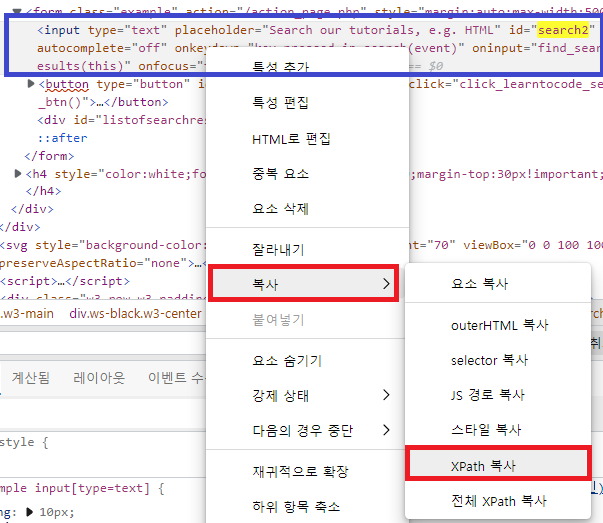Choose '잘라내기' menu item
603x523 pixels.
click(x=307, y=249)
